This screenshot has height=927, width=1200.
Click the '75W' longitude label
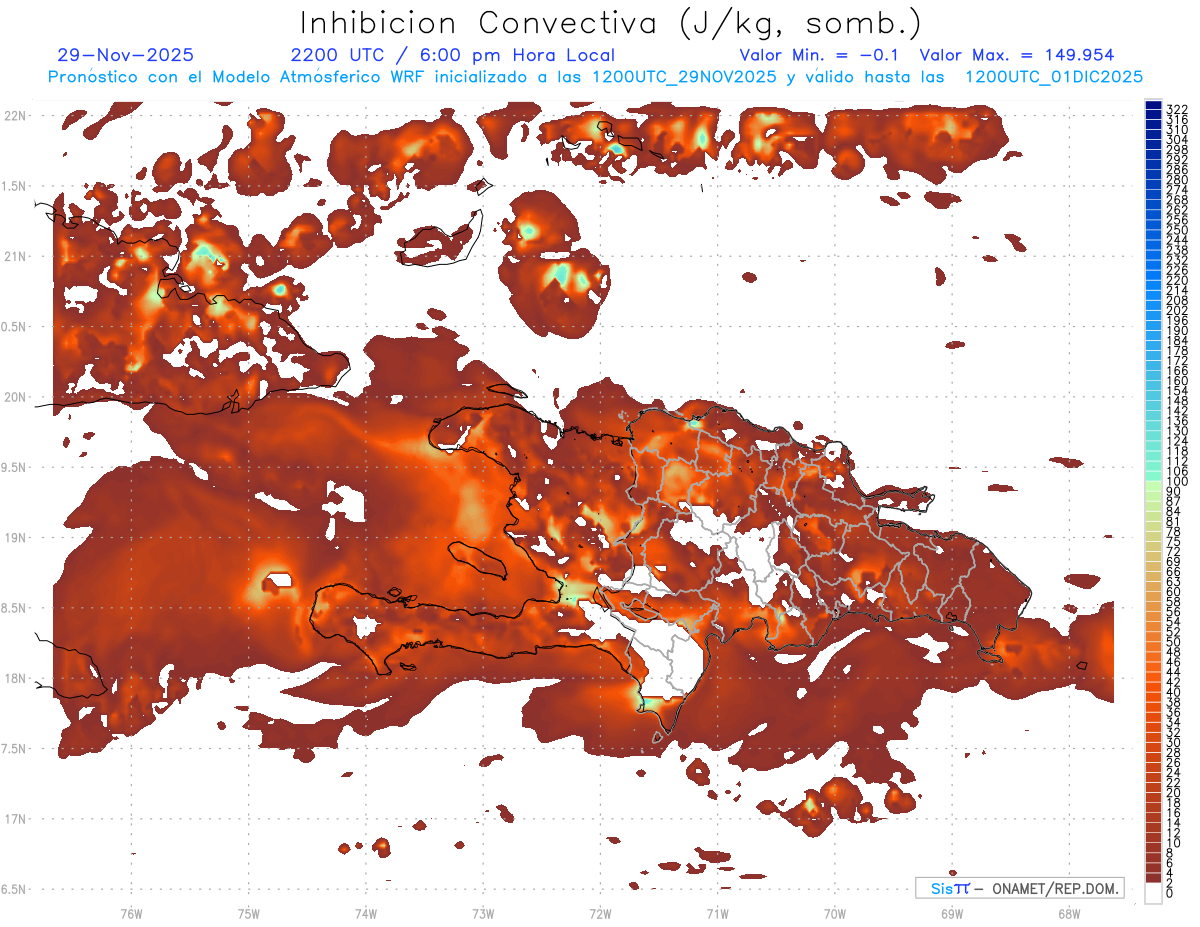point(248,913)
